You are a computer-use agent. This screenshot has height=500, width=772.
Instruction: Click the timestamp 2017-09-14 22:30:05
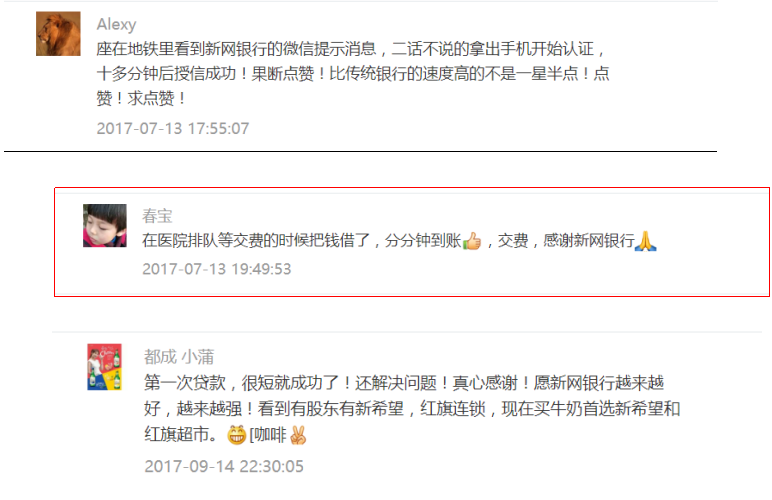(224, 466)
